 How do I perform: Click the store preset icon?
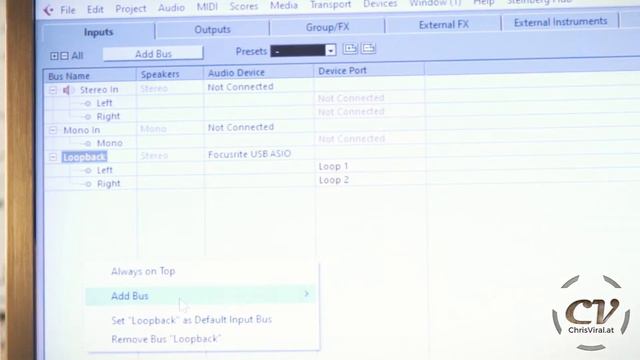(x=350, y=49)
